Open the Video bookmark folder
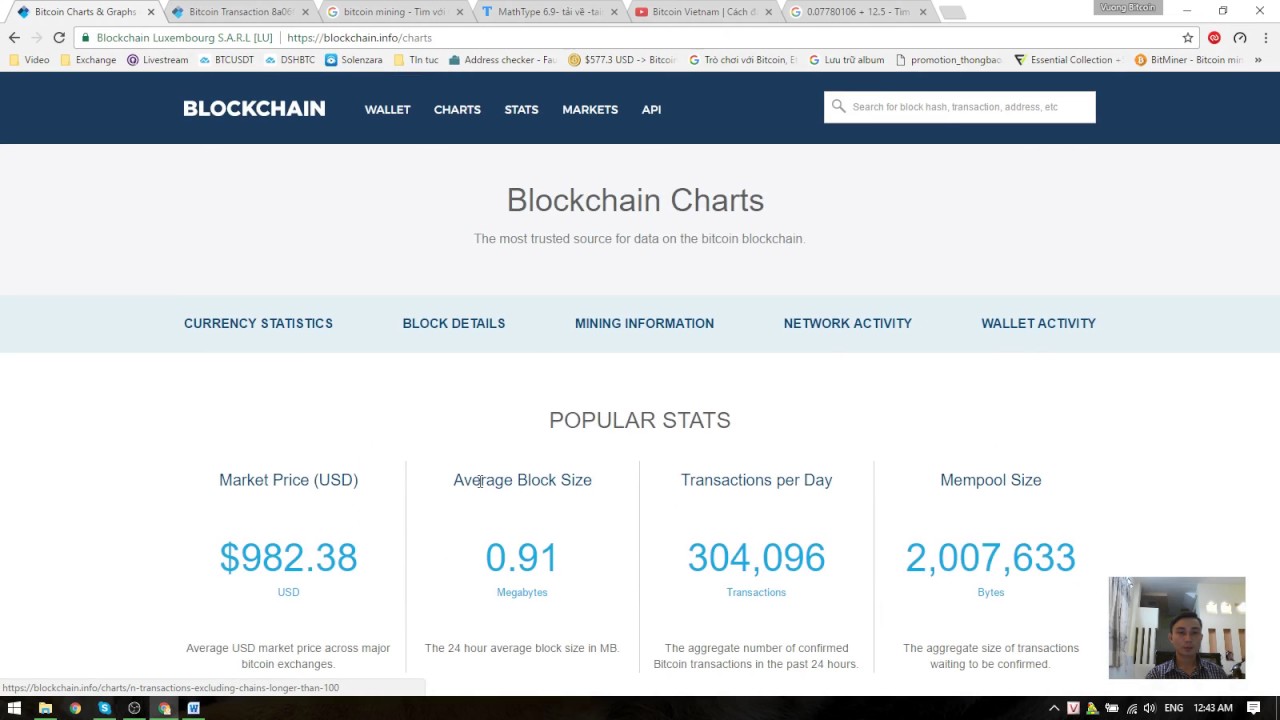Viewport: 1280px width, 720px height. 28,60
